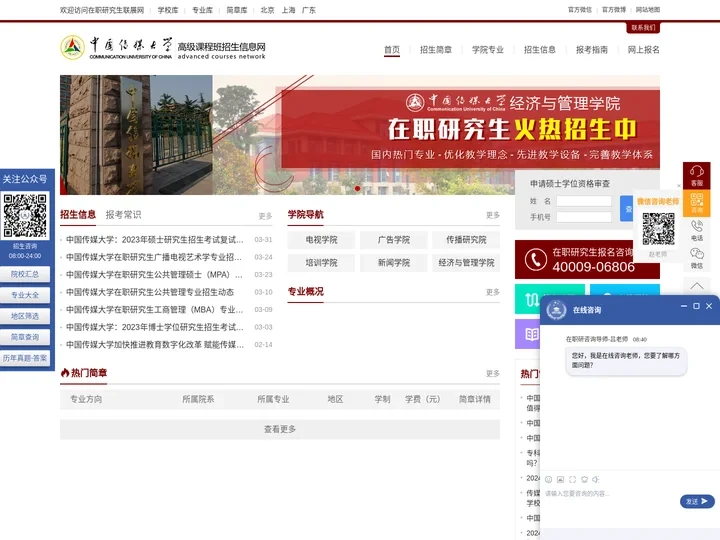Close the 在线咨询 chat window
Image resolution: width=720 pixels, height=540 pixels.
pyautogui.click(x=709, y=306)
